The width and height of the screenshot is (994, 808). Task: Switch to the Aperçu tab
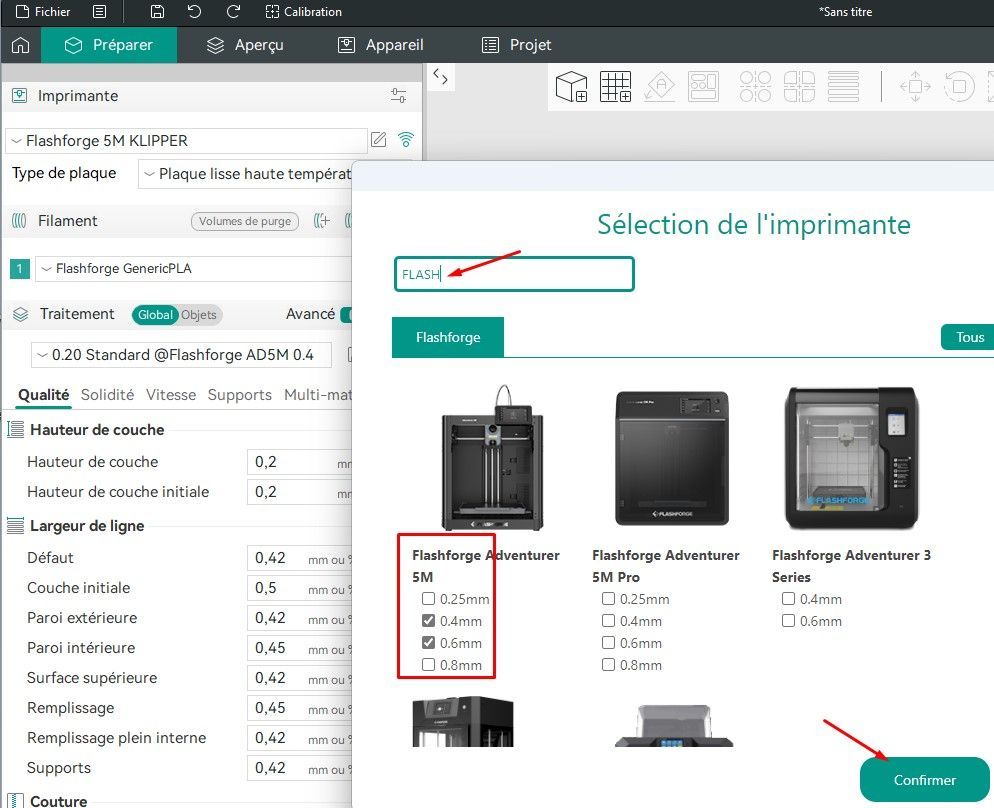click(245, 45)
